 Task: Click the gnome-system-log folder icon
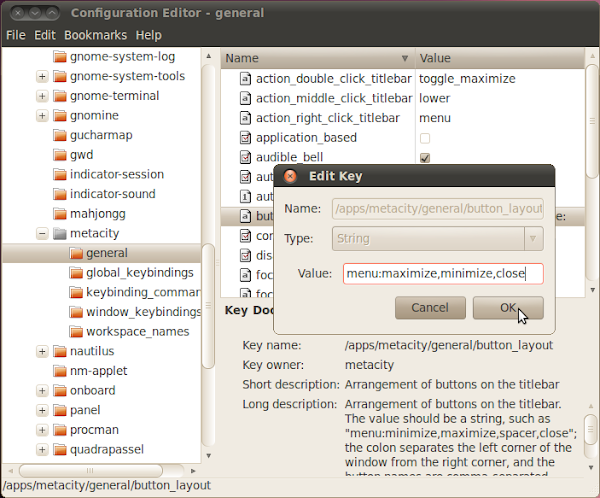(60, 57)
